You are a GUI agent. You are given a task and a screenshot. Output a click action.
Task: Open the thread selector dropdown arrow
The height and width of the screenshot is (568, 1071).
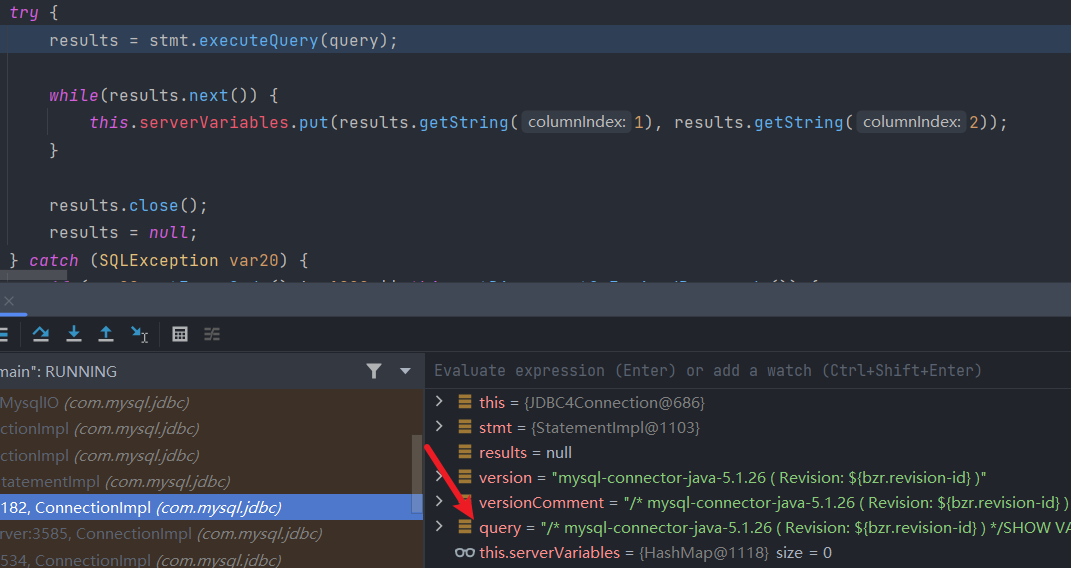[x=405, y=371]
